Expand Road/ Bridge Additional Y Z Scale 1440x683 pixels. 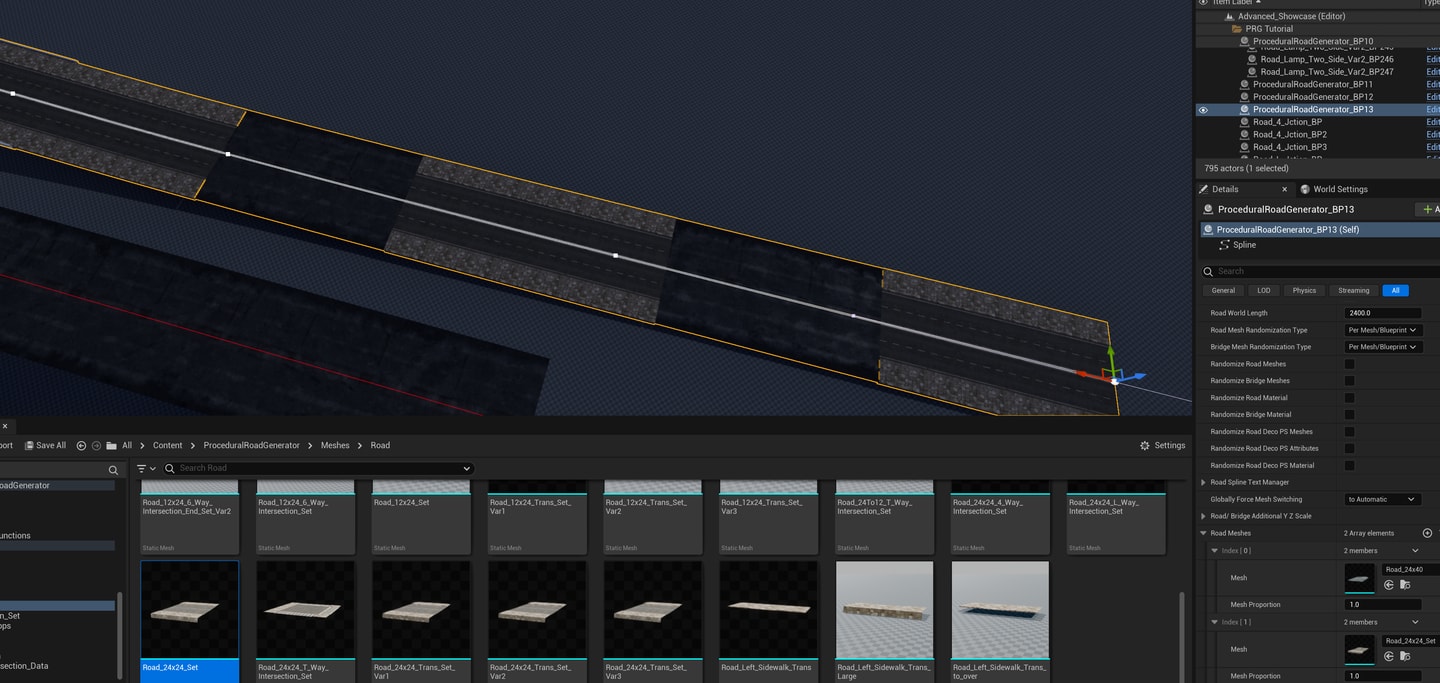click(1203, 516)
